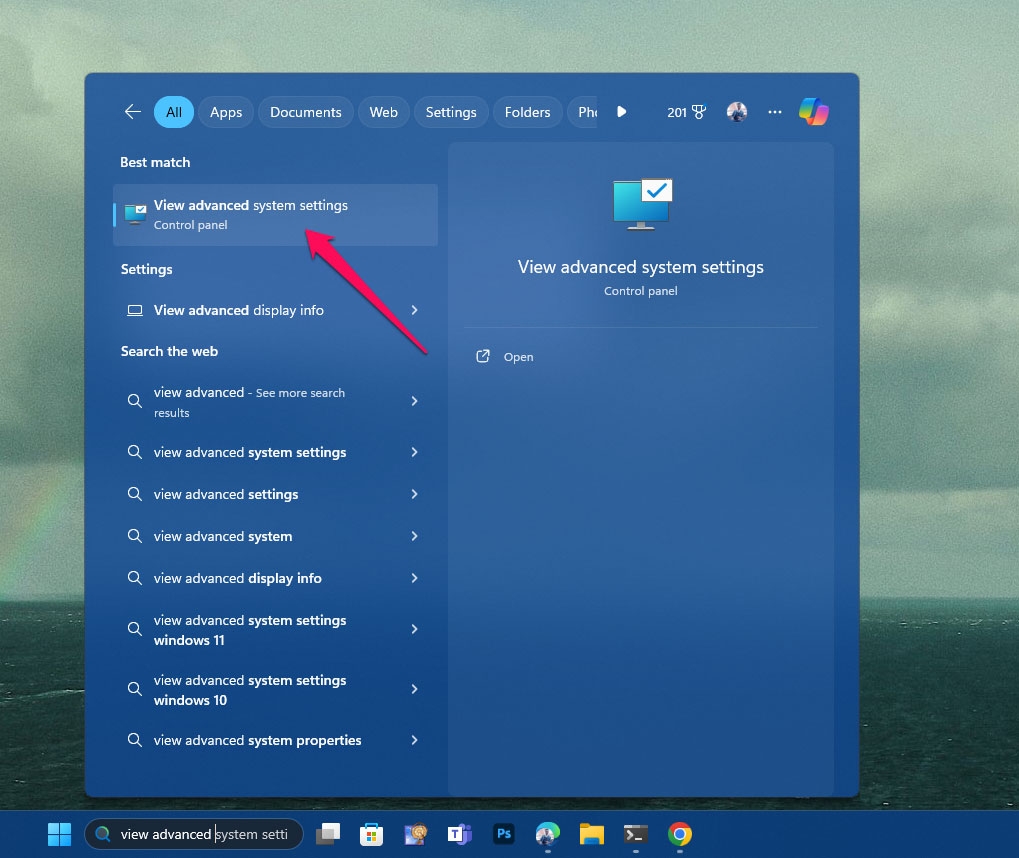1019x858 pixels.
Task: Click into the taskbar search box
Action: tap(194, 834)
